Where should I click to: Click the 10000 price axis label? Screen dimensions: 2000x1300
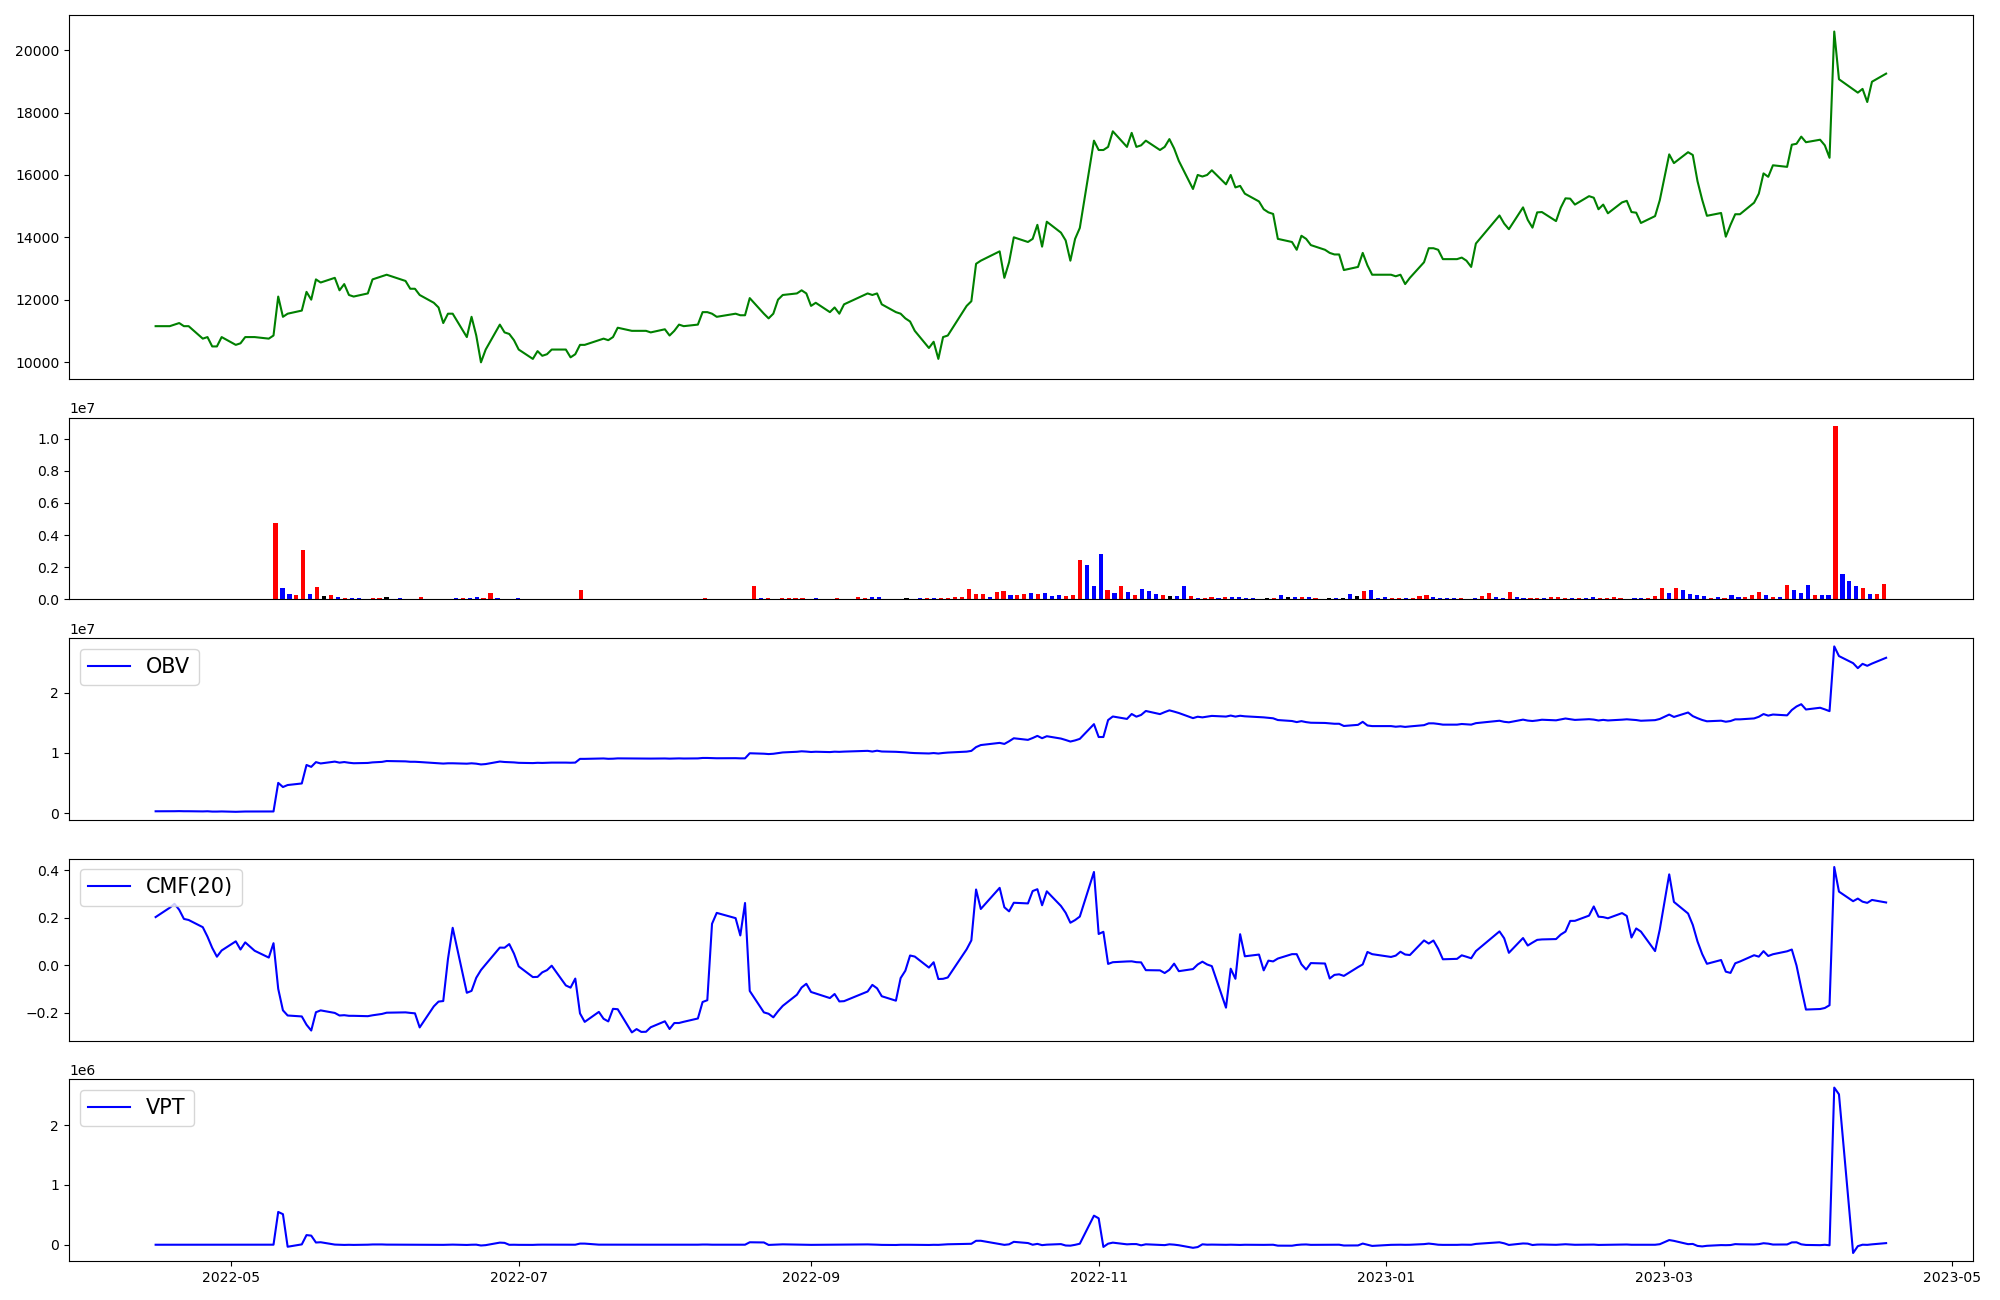coord(37,363)
